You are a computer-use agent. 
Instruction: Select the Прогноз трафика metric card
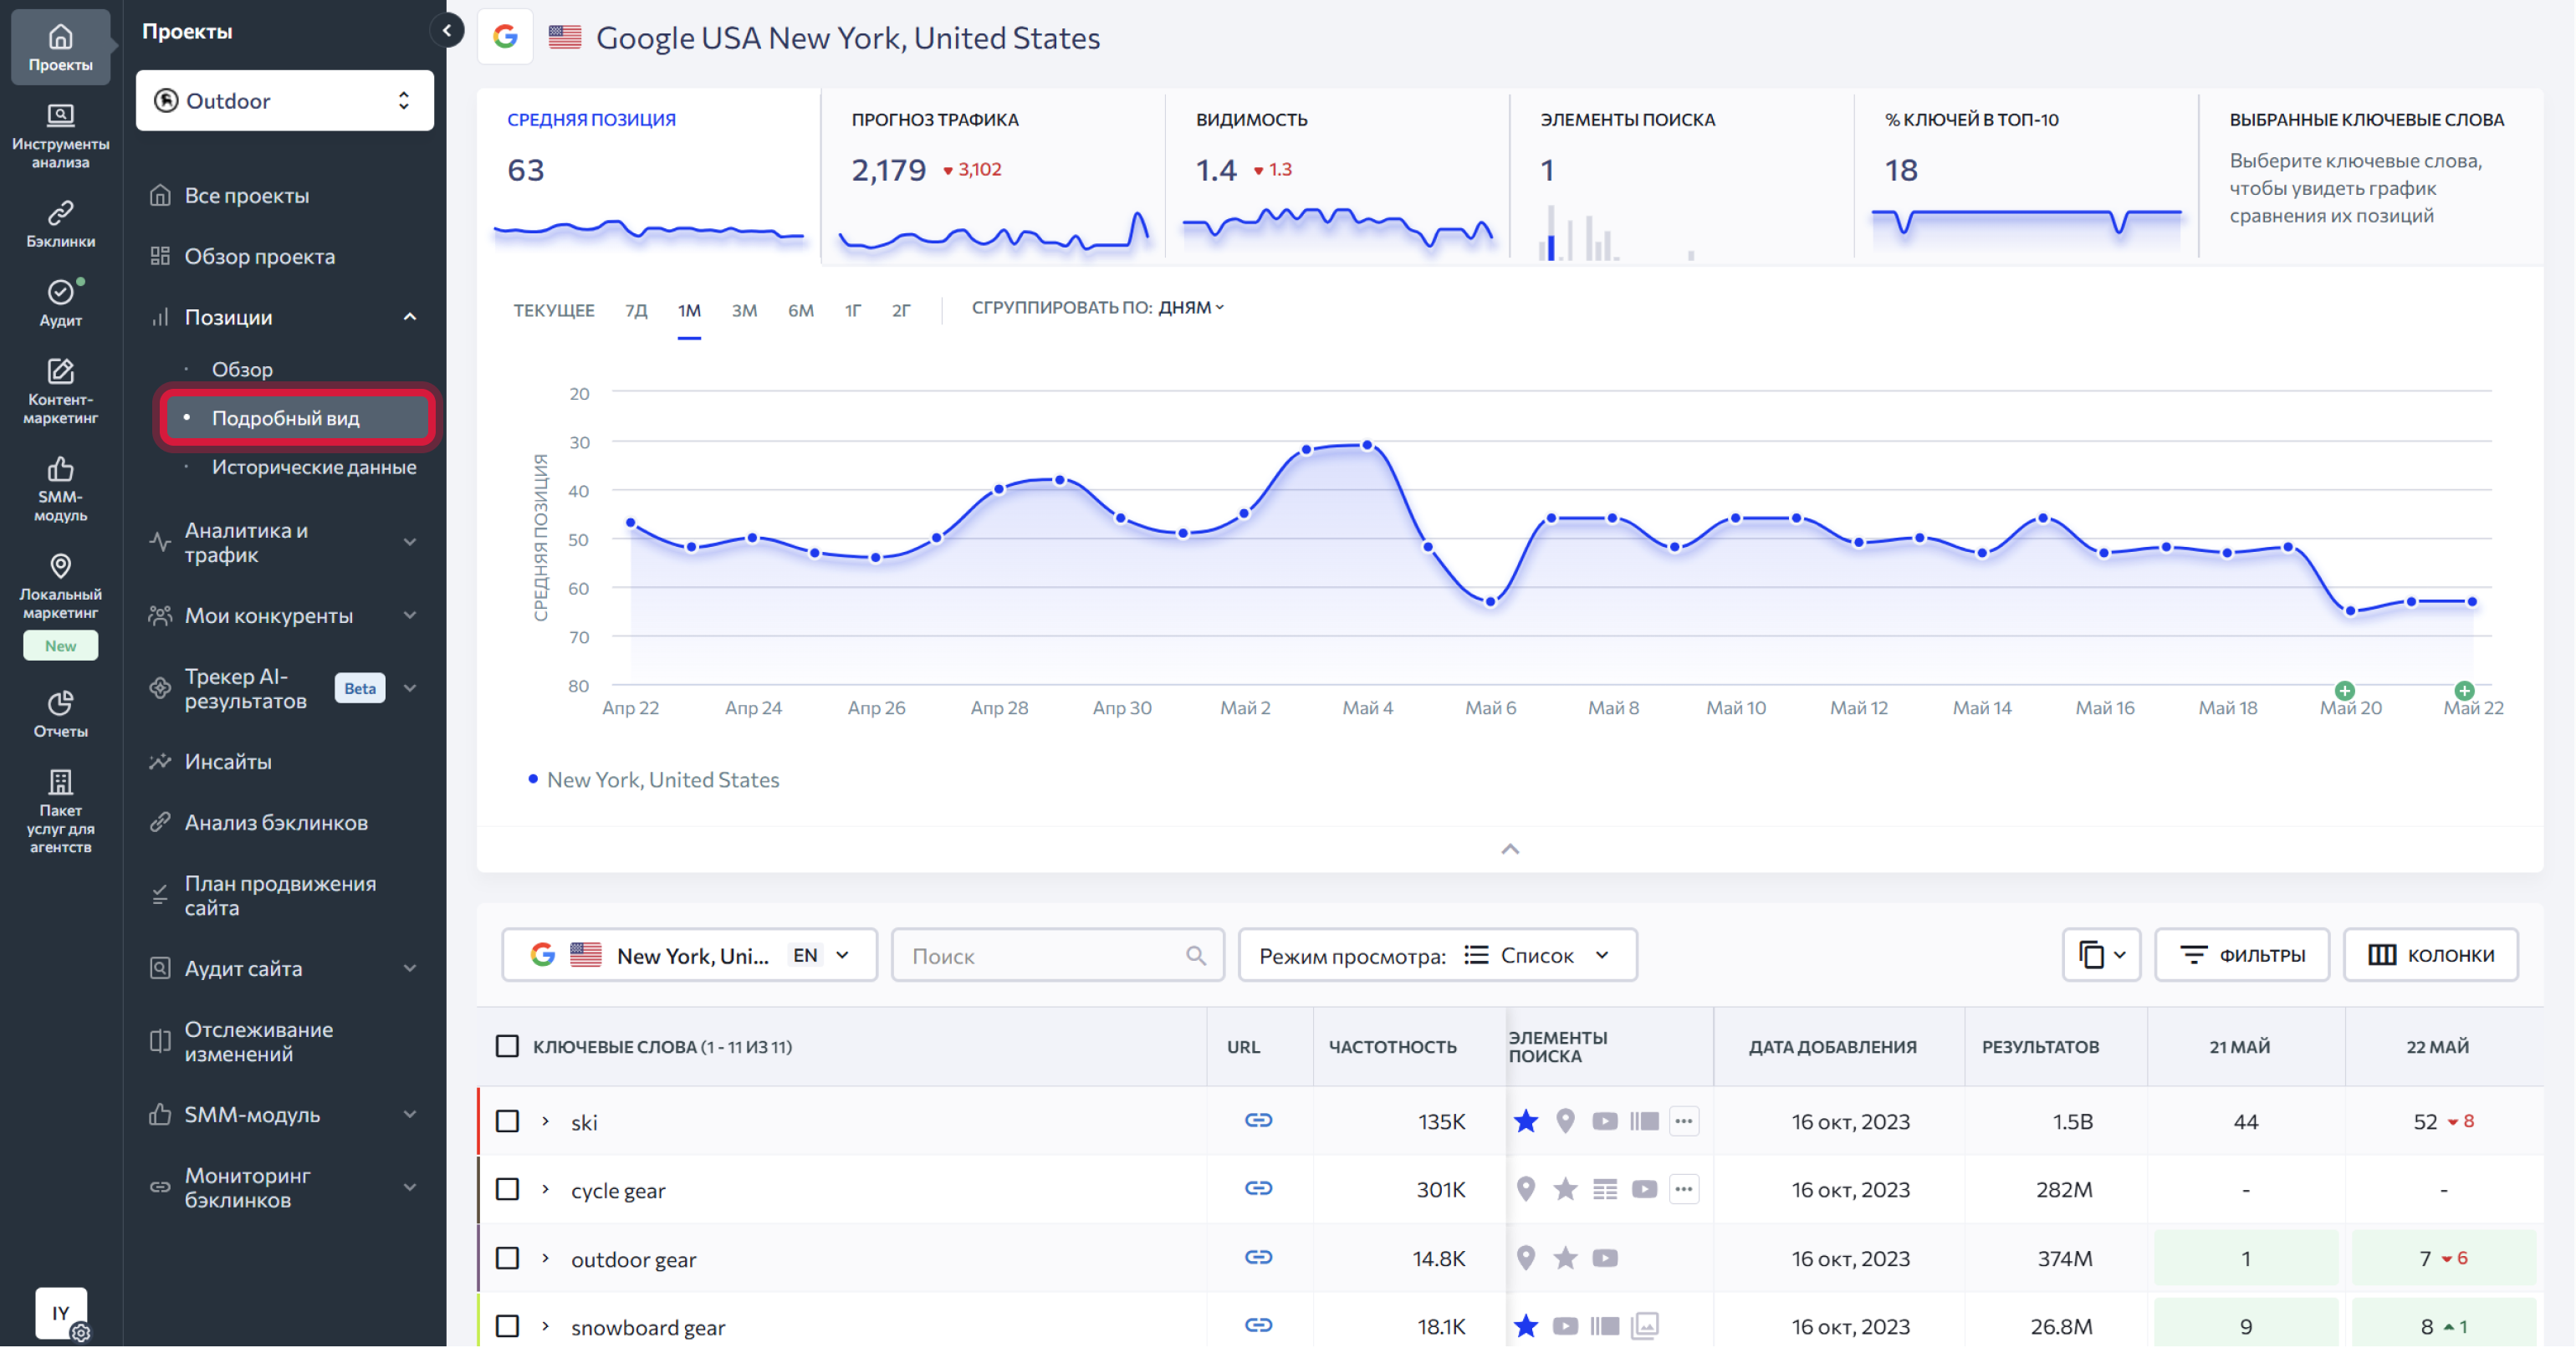pos(993,177)
